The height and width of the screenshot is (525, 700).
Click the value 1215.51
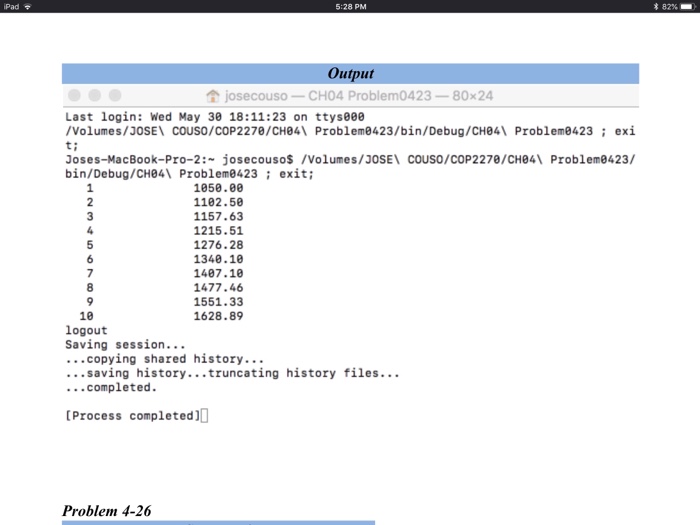[x=218, y=231]
